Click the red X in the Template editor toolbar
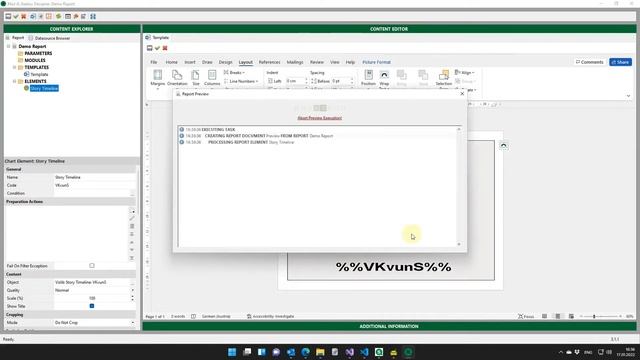The width and height of the screenshot is (640, 360). [165, 48]
